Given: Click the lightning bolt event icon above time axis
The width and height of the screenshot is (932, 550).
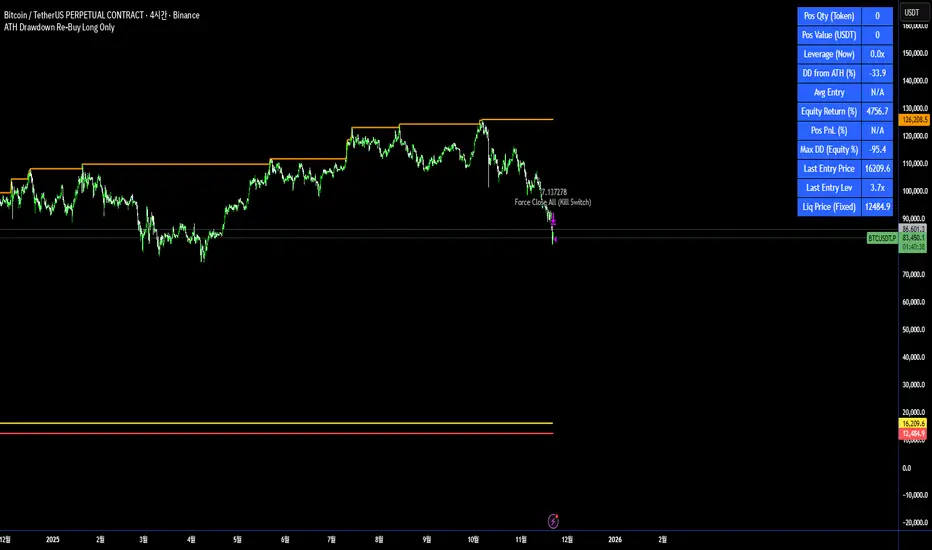Looking at the screenshot, I should click(x=553, y=521).
